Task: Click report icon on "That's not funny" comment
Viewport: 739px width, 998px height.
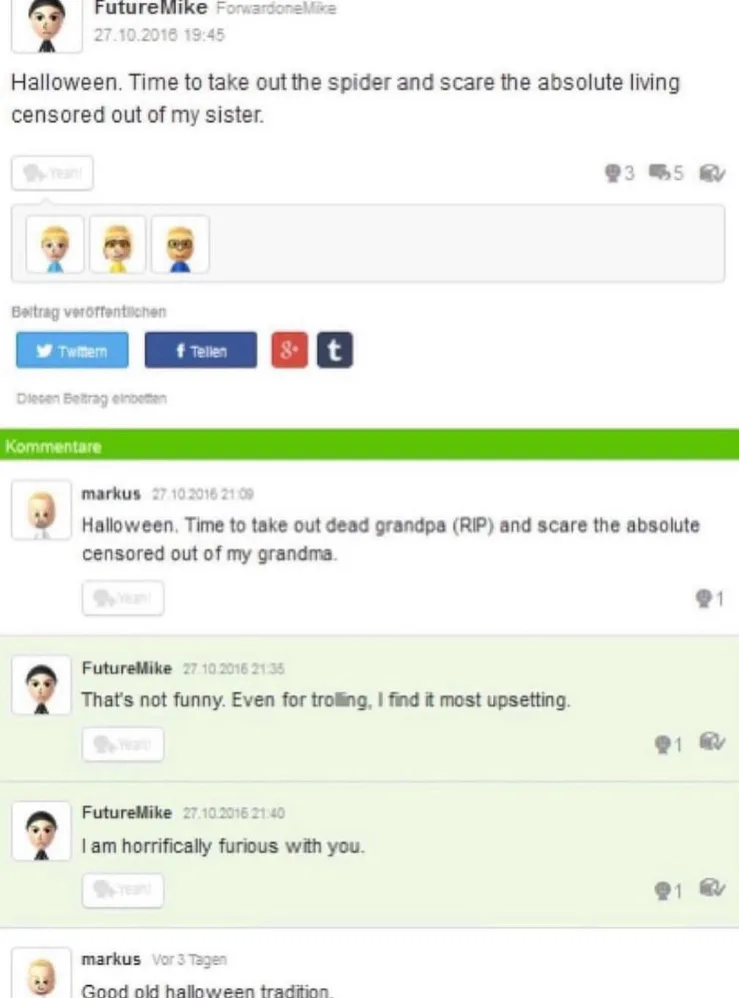Action: pos(711,742)
